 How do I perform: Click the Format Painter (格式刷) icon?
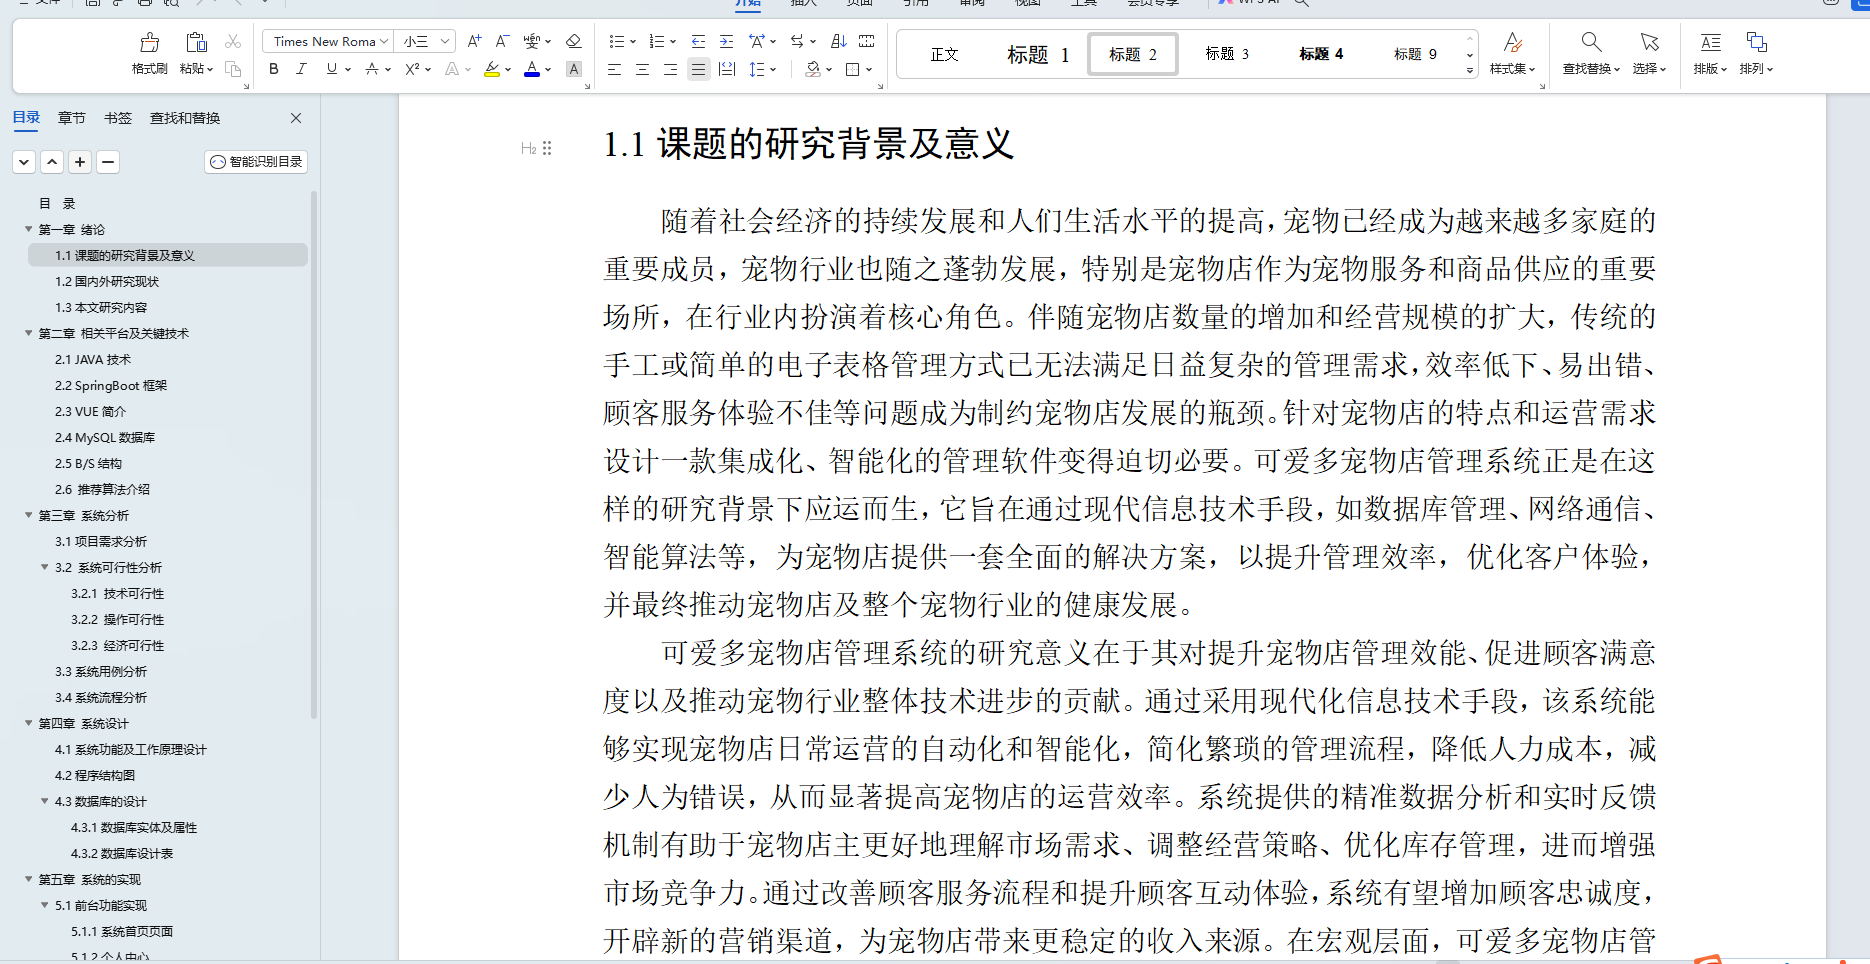point(149,42)
